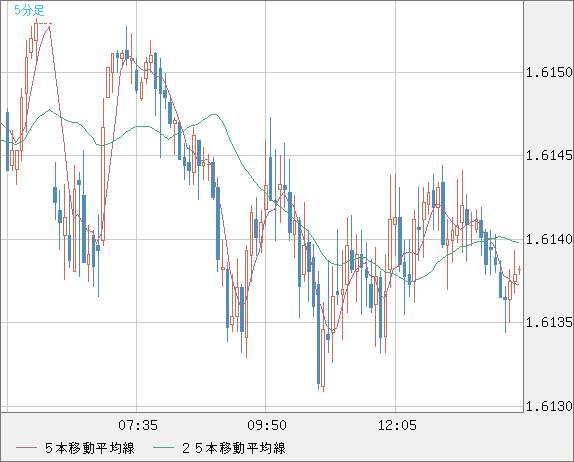Click the 1.6140 price axis label
Image resolution: width=574 pixels, height=462 pixels.
tap(549, 239)
